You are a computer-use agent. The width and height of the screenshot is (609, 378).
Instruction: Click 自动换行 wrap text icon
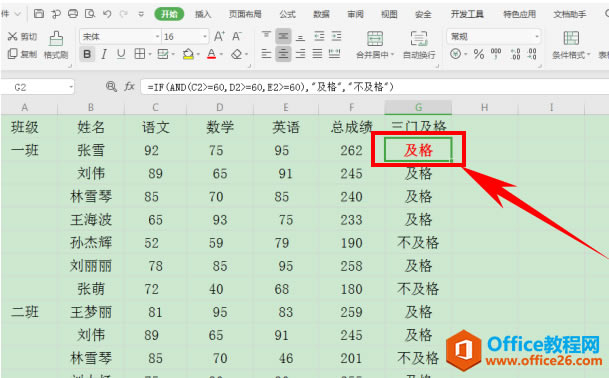click(419, 45)
